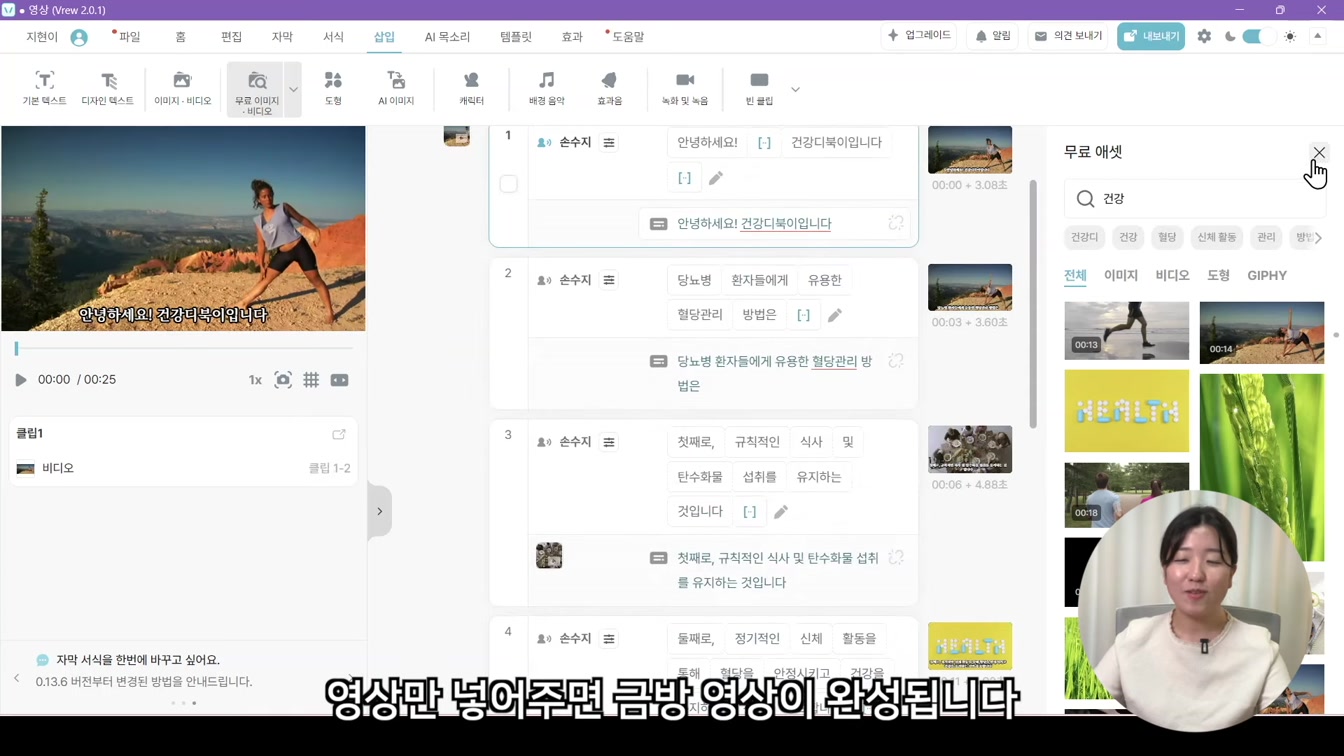Toggle the grid overlay icon
Screen dimensions: 1344x756
[311, 380]
